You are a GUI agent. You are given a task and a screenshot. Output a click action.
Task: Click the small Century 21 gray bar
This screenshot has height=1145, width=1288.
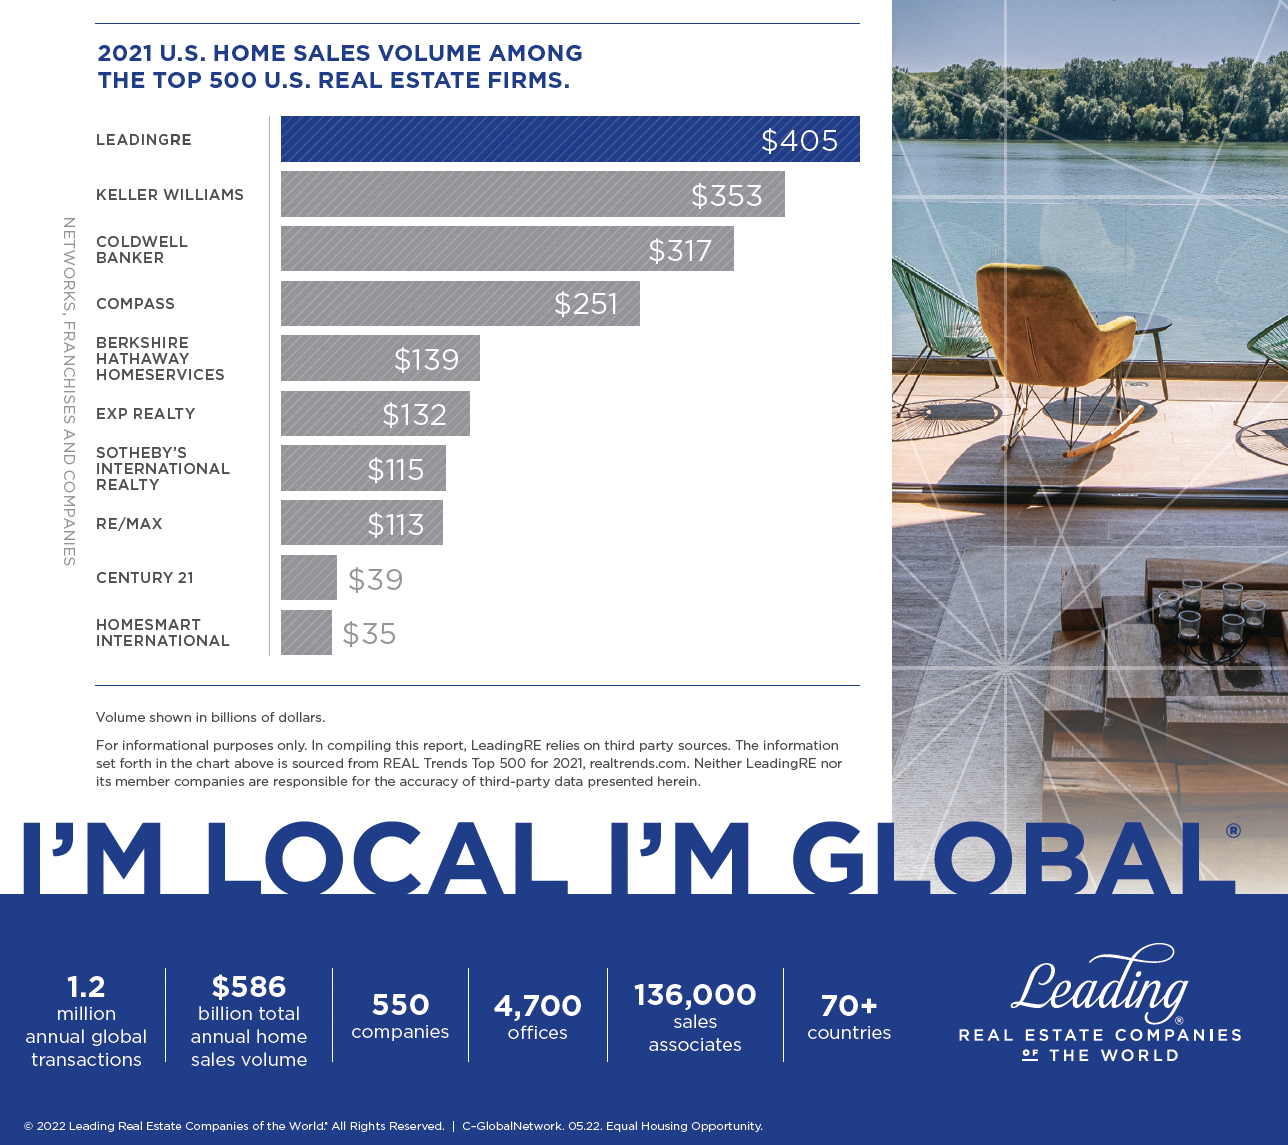308,578
